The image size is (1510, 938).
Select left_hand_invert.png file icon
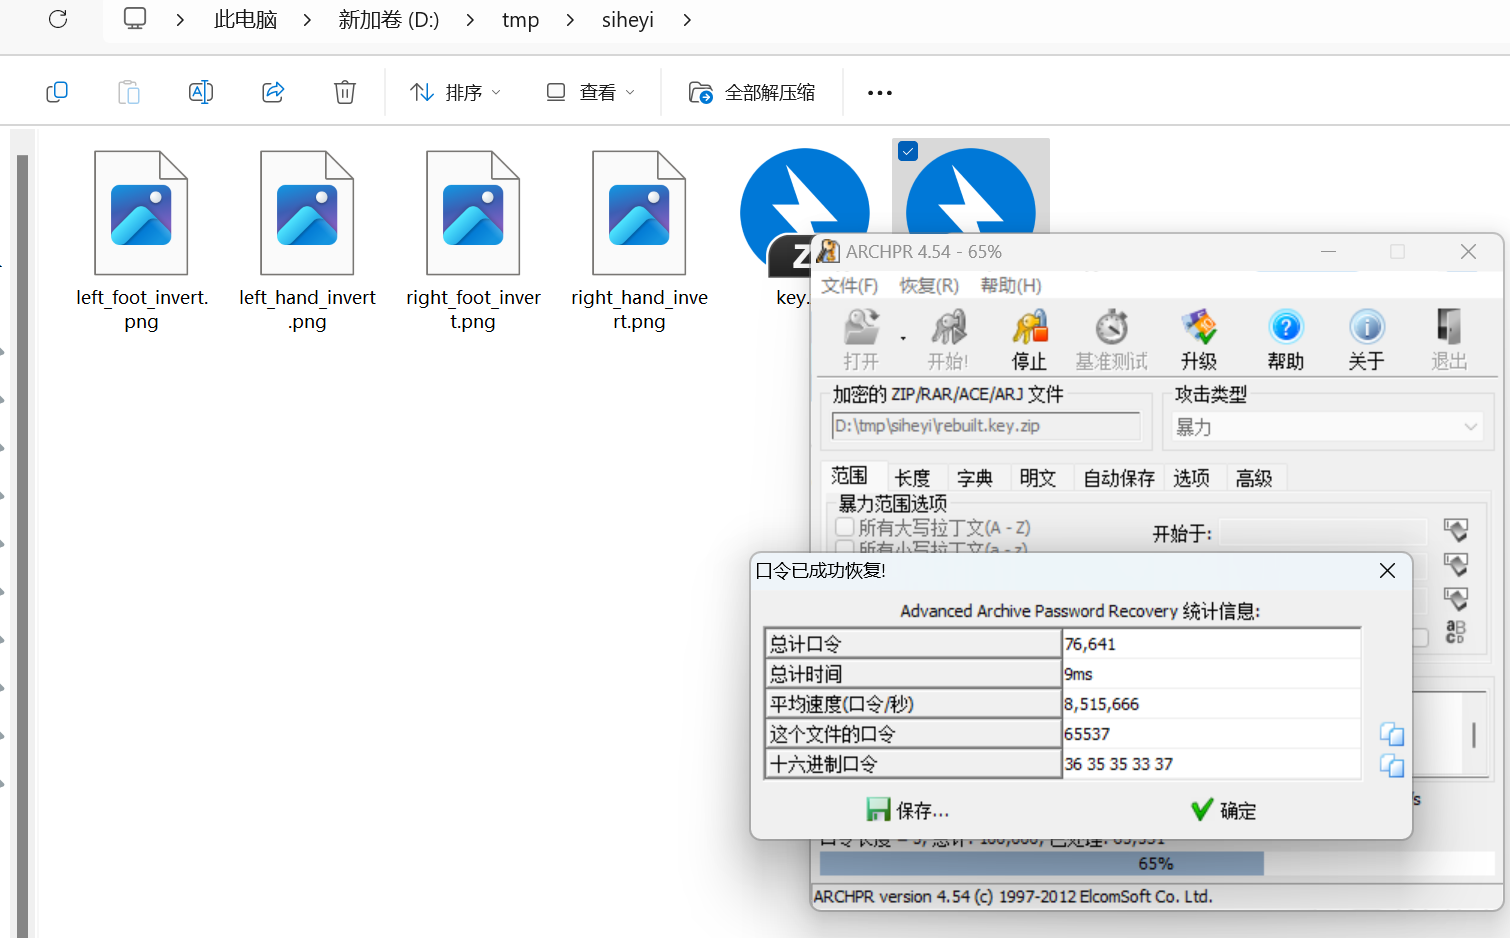click(307, 213)
